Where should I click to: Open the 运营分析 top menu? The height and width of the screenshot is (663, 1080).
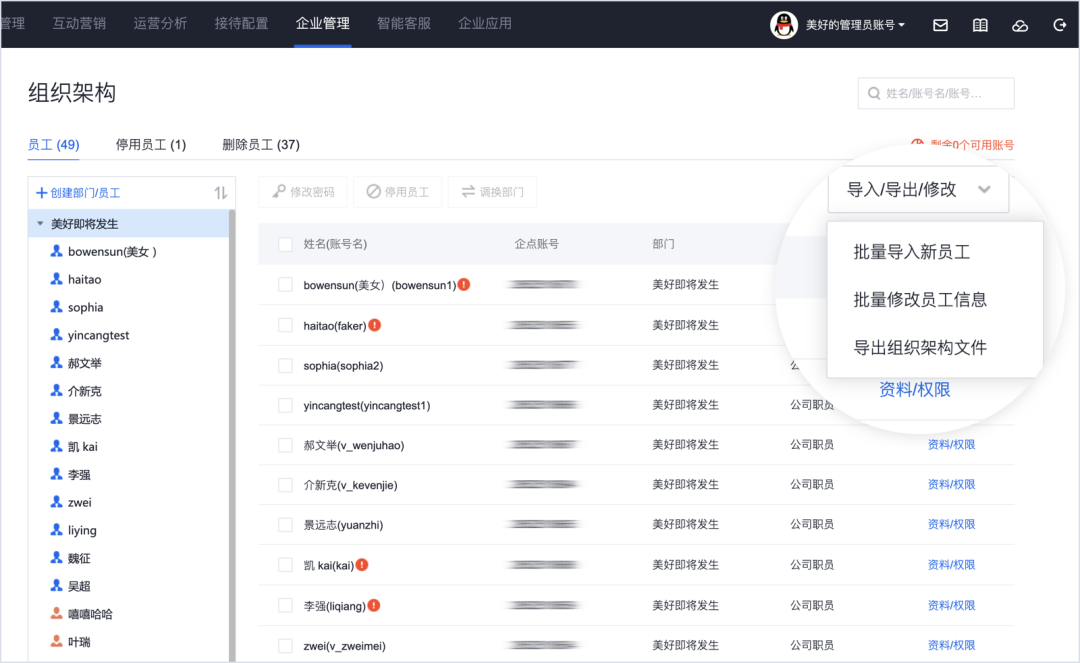pyautogui.click(x=160, y=23)
